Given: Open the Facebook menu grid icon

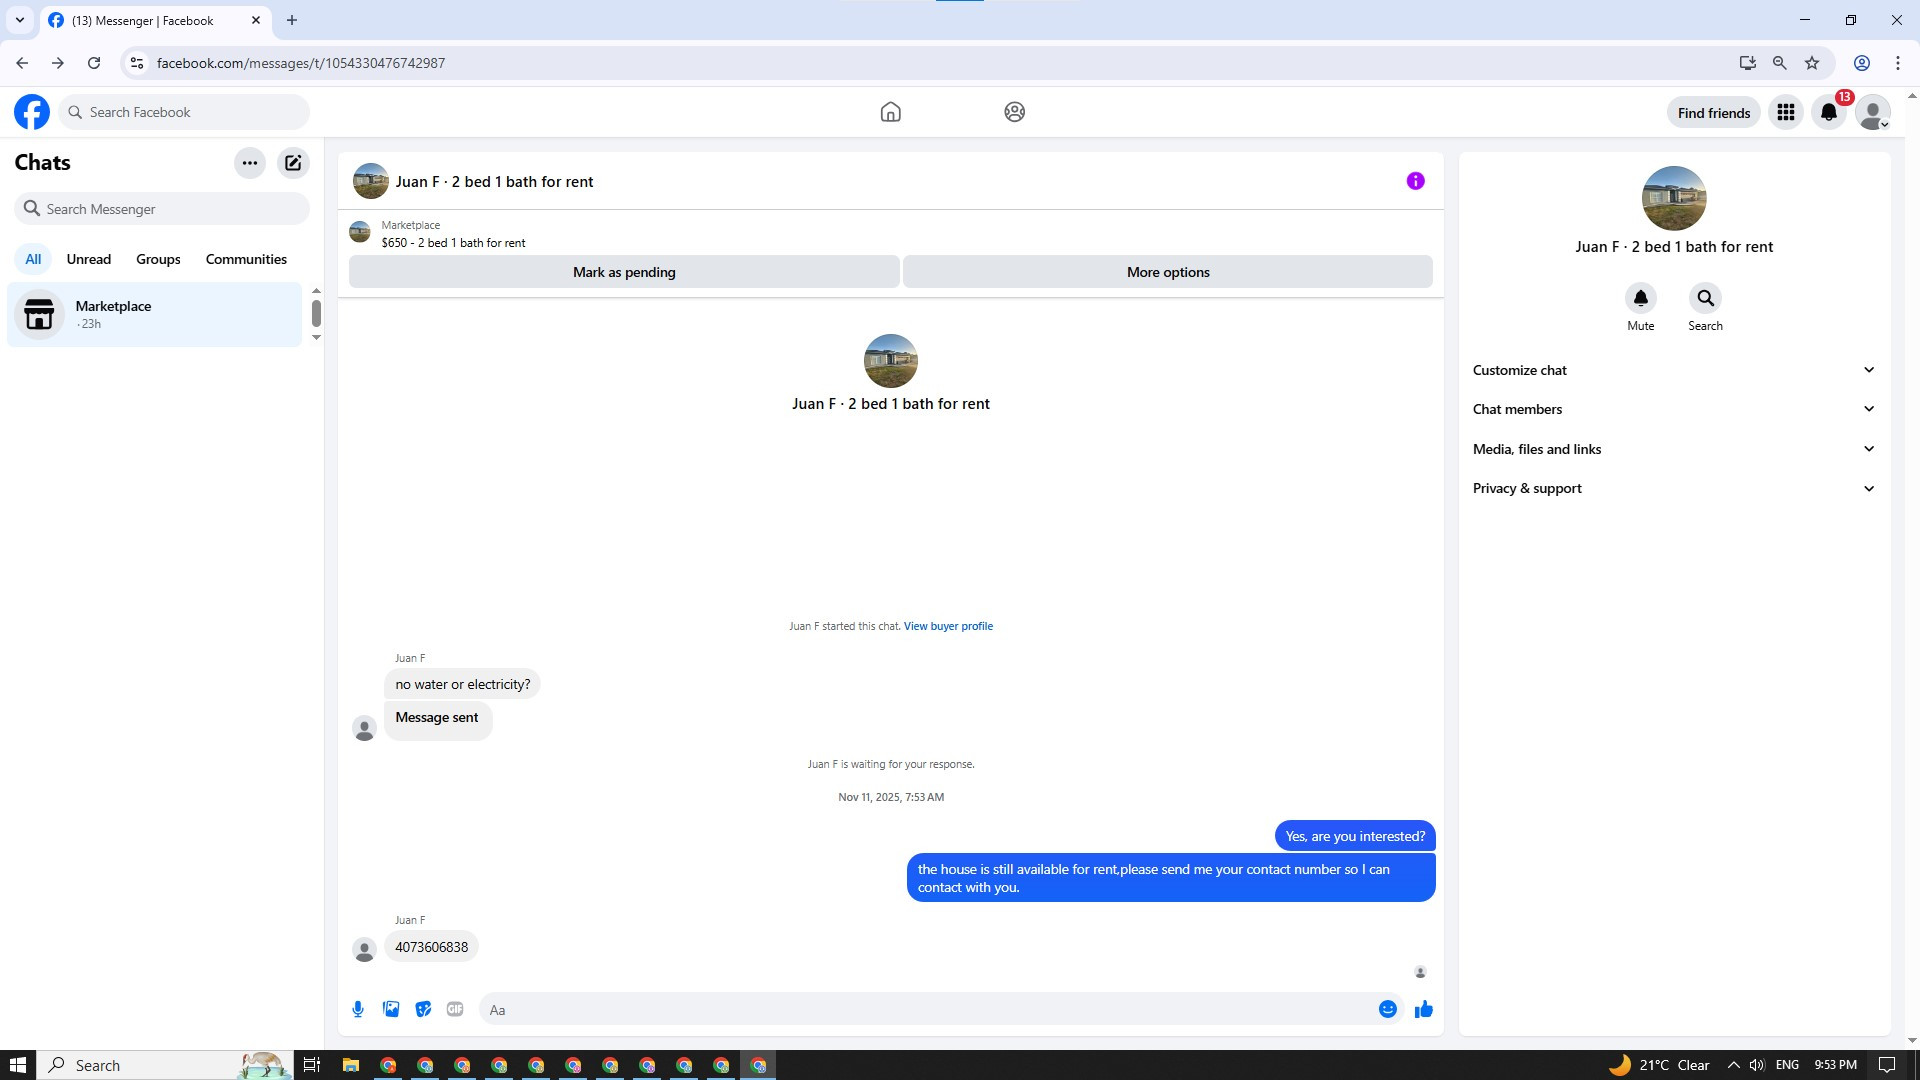Looking at the screenshot, I should click(1785, 112).
